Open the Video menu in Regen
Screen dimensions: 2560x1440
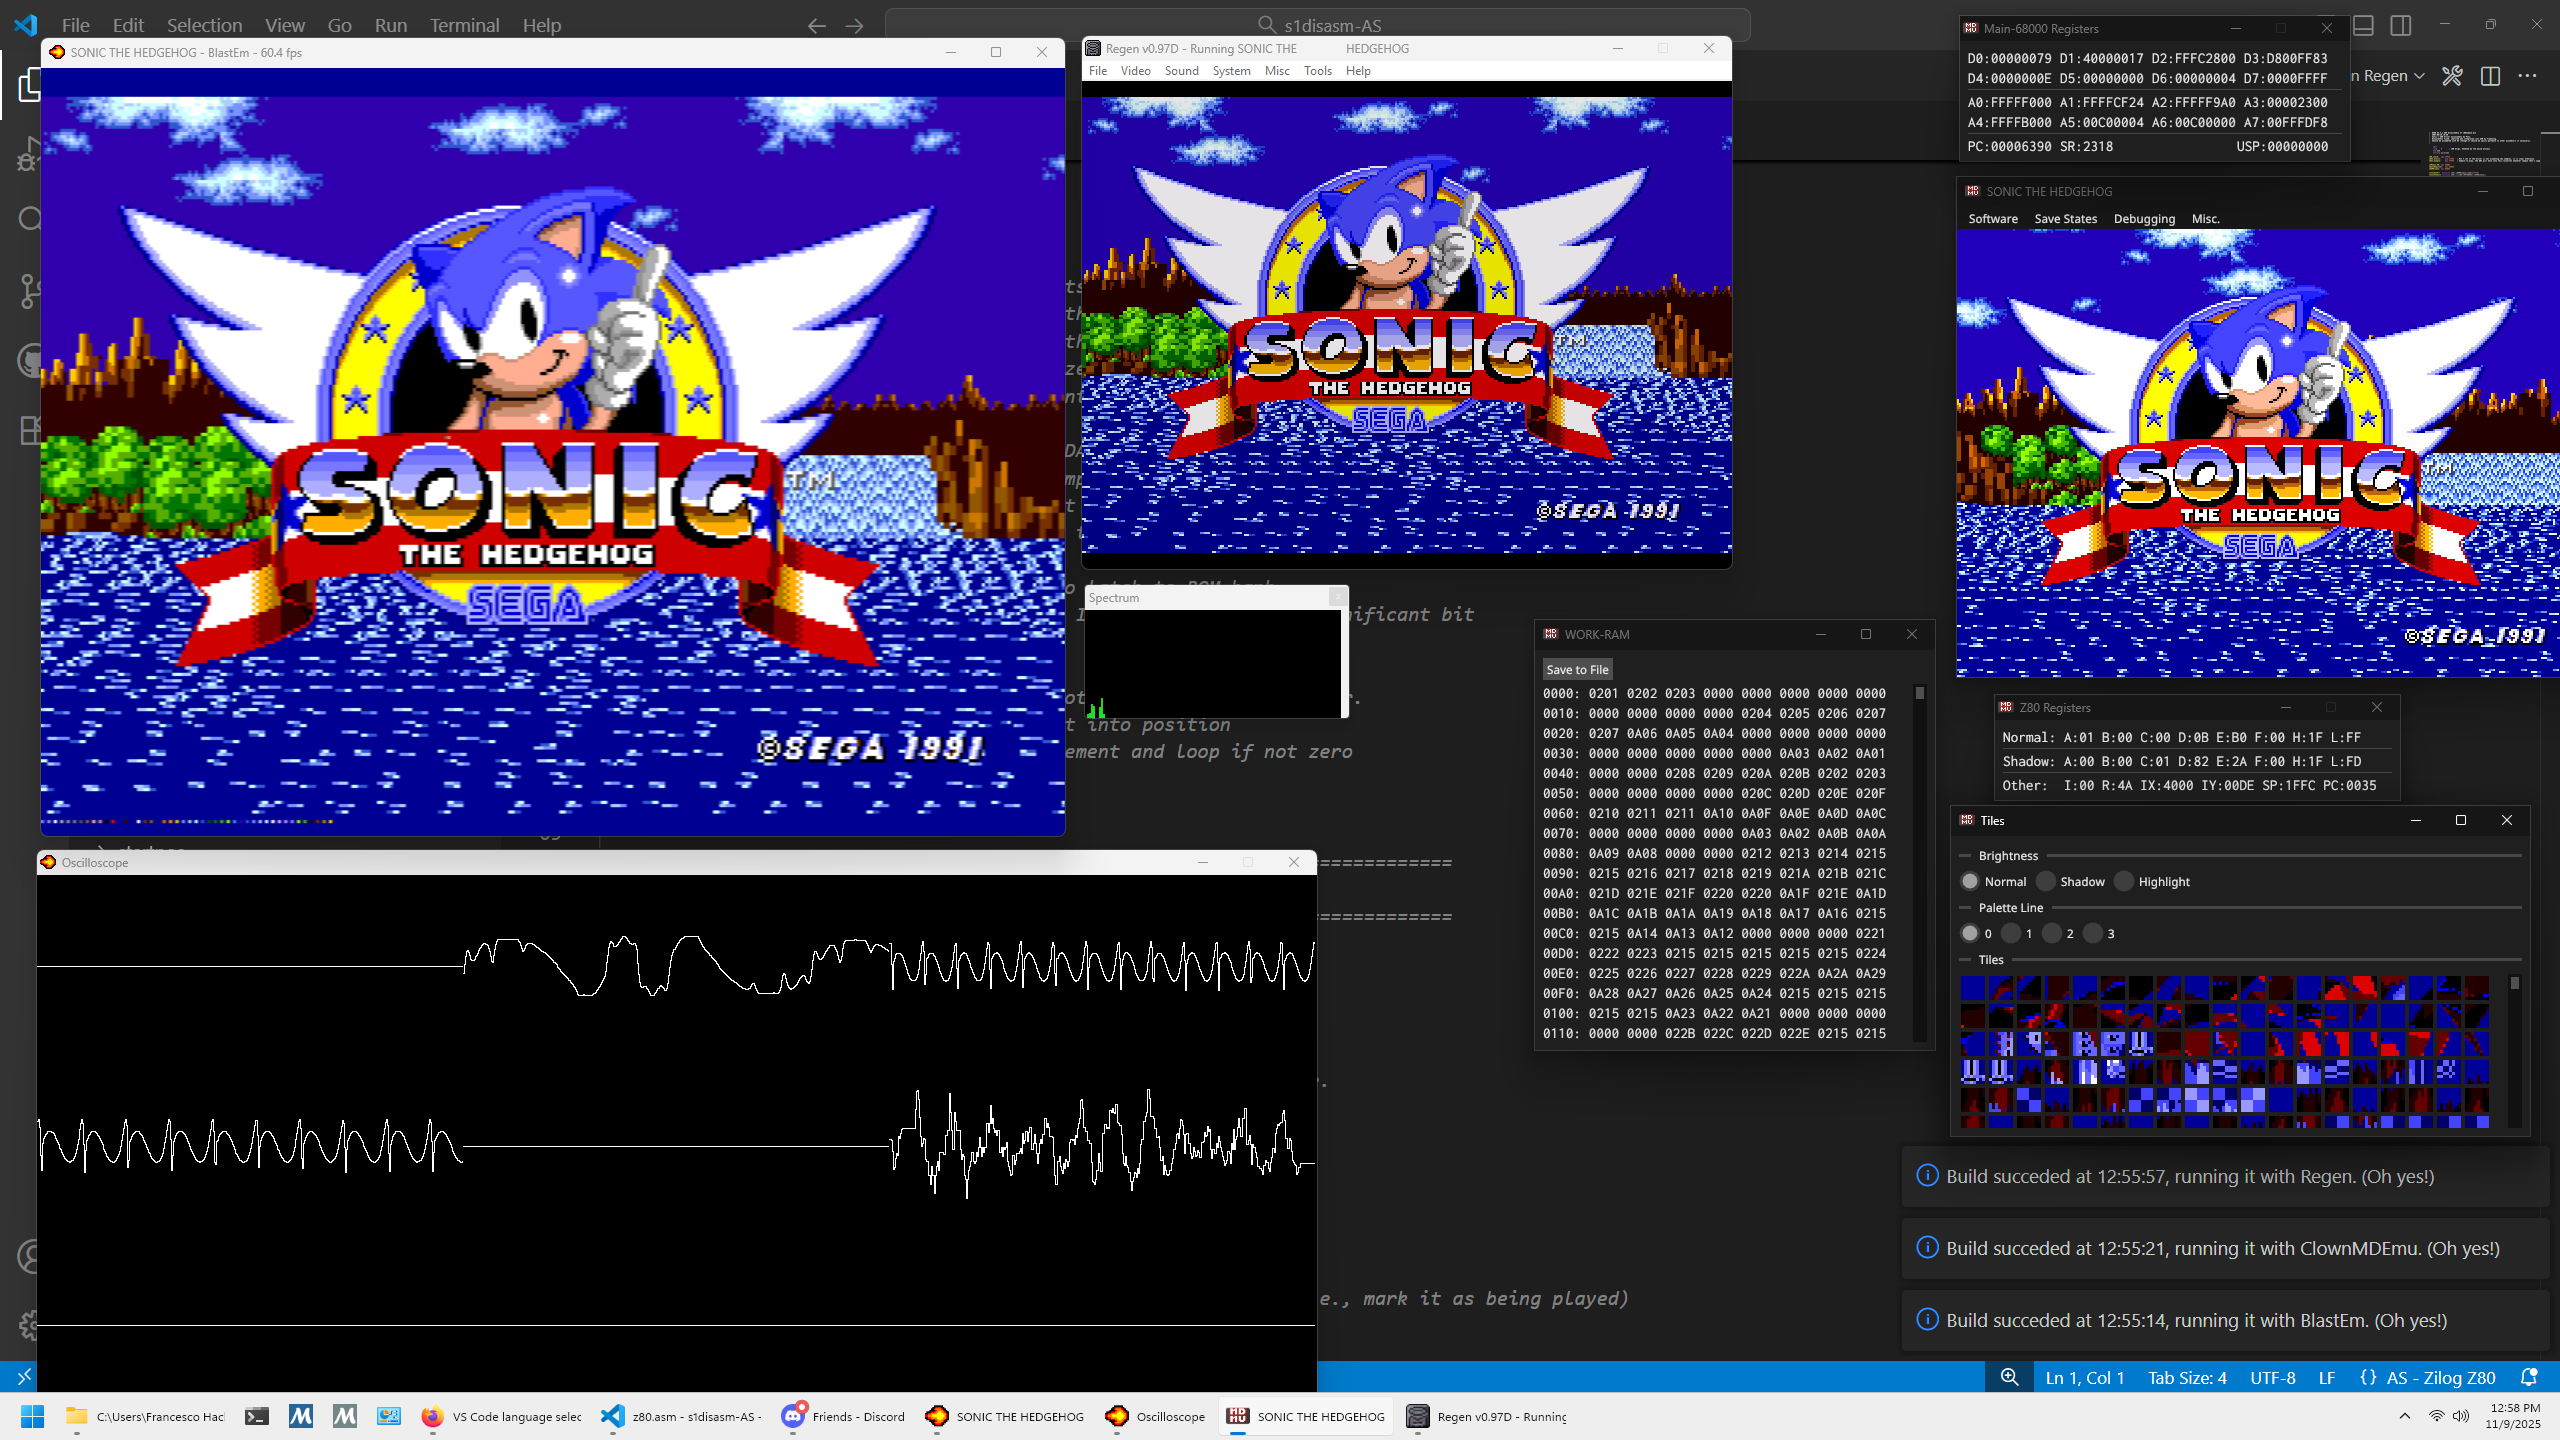tap(1136, 70)
